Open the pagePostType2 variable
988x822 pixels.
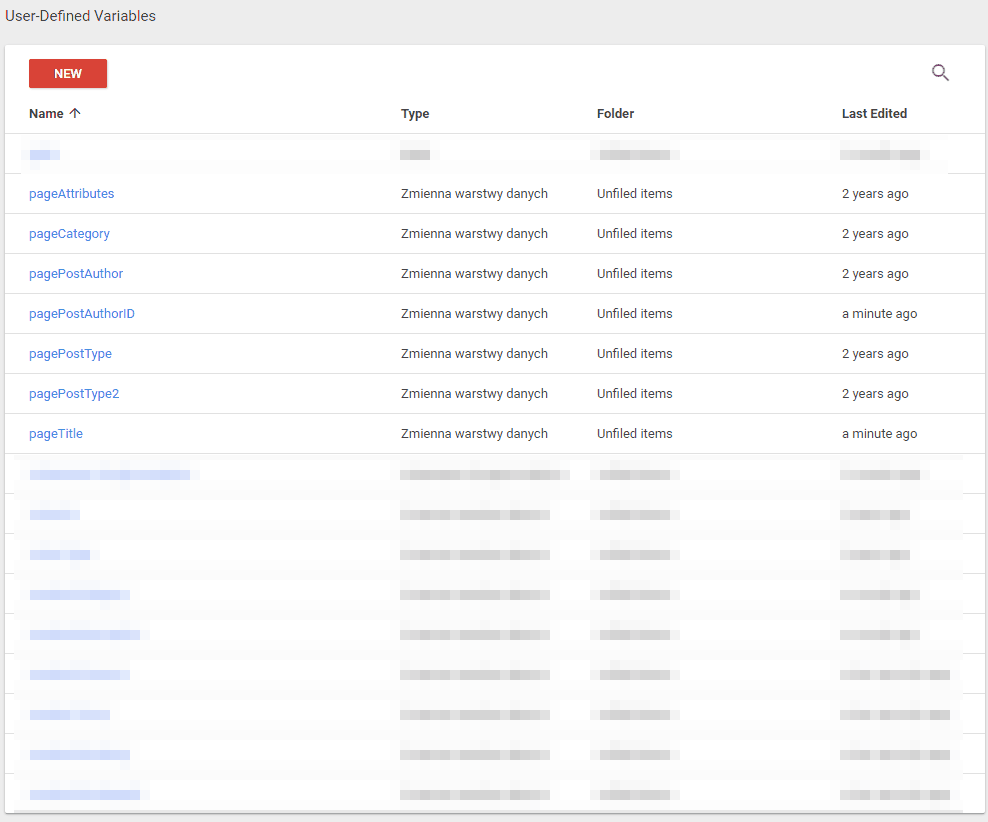74,394
